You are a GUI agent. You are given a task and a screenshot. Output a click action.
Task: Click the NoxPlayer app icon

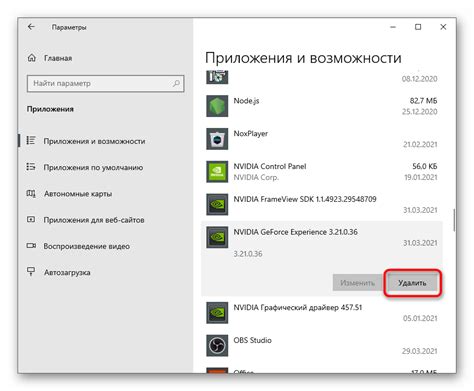pos(217,139)
